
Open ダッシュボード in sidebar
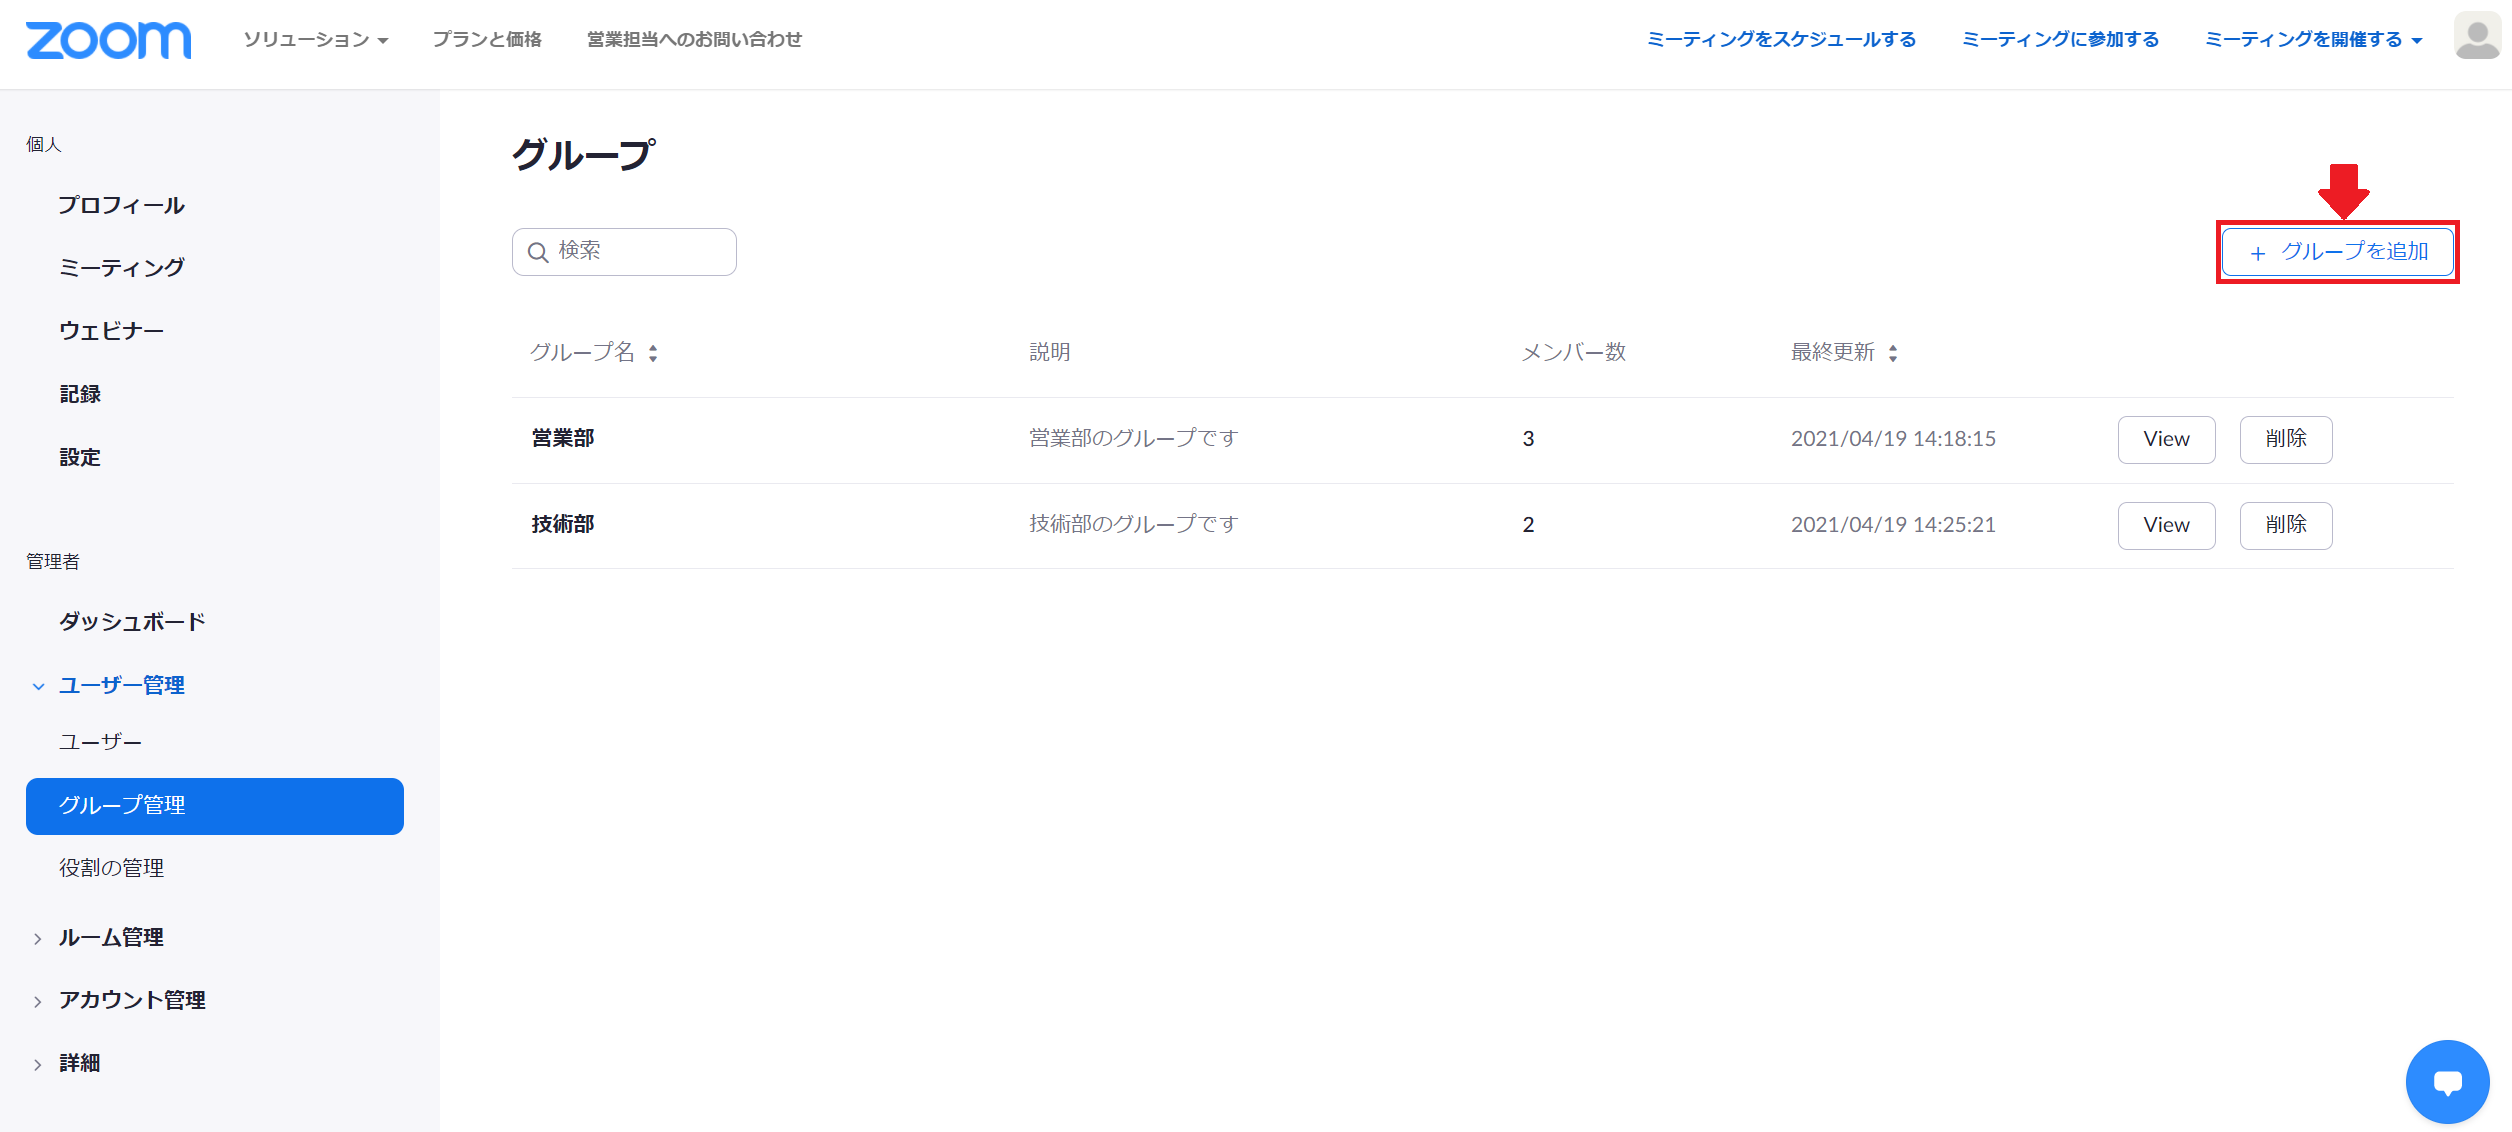point(132,621)
